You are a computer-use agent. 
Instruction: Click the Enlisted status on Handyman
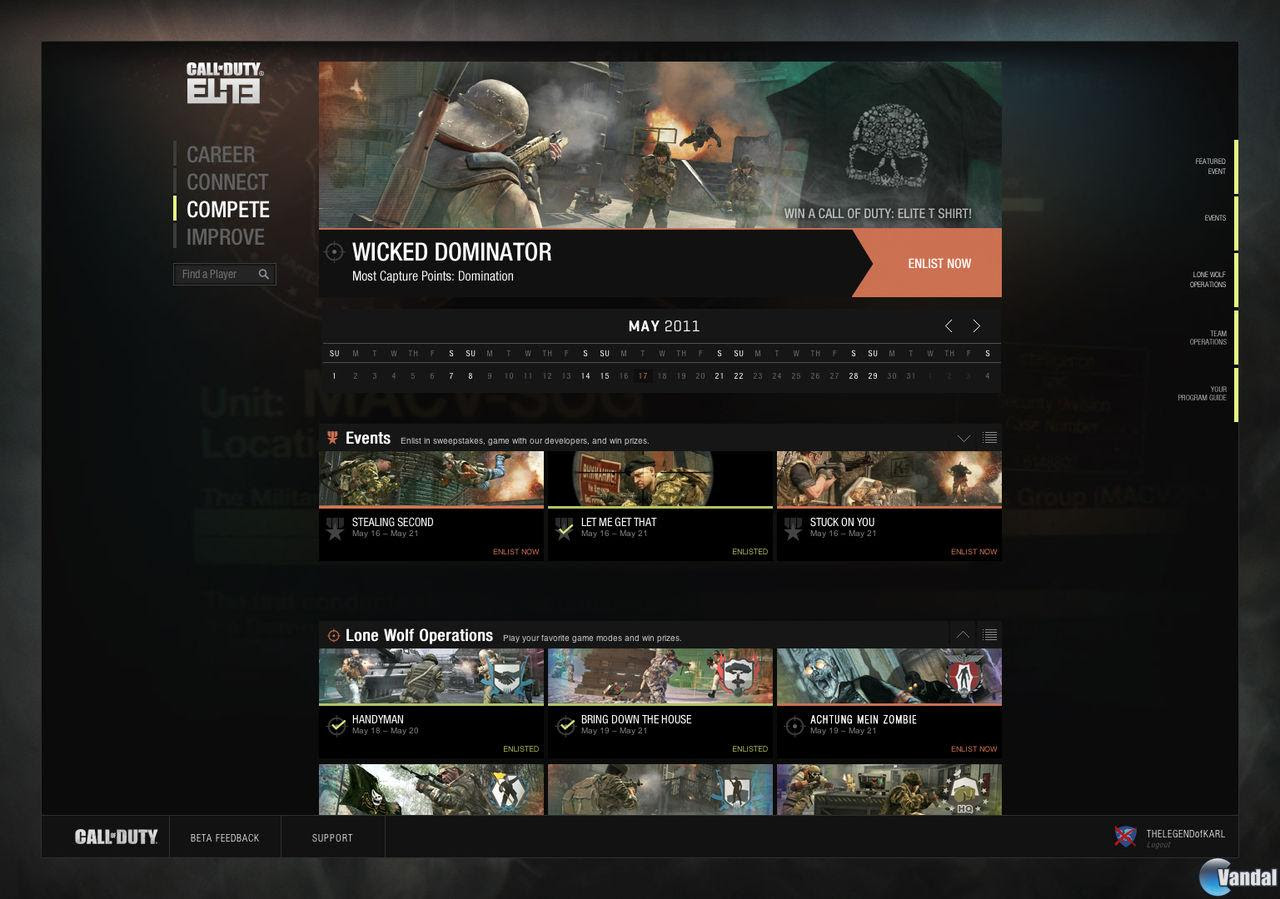coord(521,749)
